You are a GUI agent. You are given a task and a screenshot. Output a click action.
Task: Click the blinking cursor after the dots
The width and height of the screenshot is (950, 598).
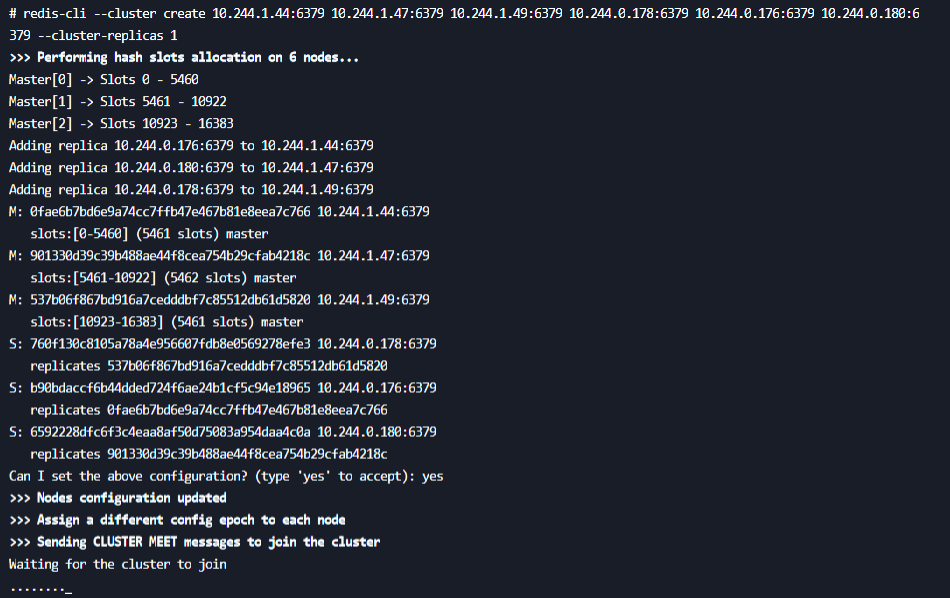coord(68,591)
